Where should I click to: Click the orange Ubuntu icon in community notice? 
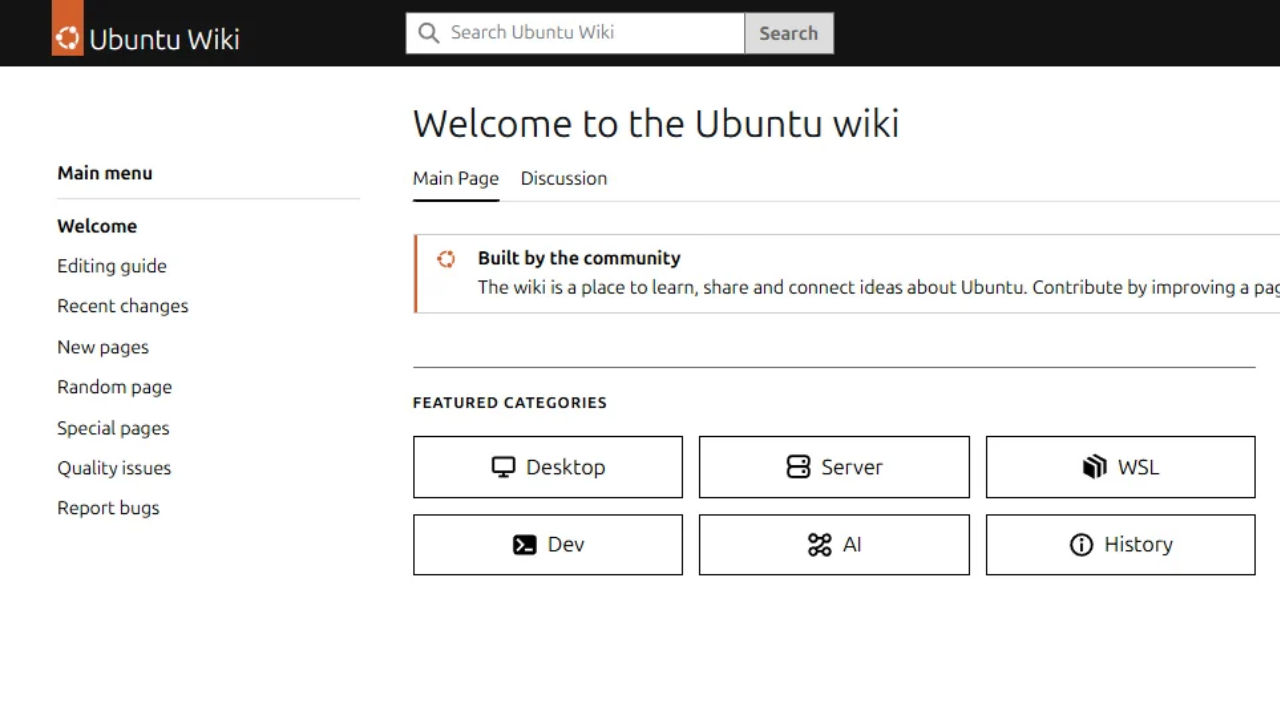pos(446,259)
